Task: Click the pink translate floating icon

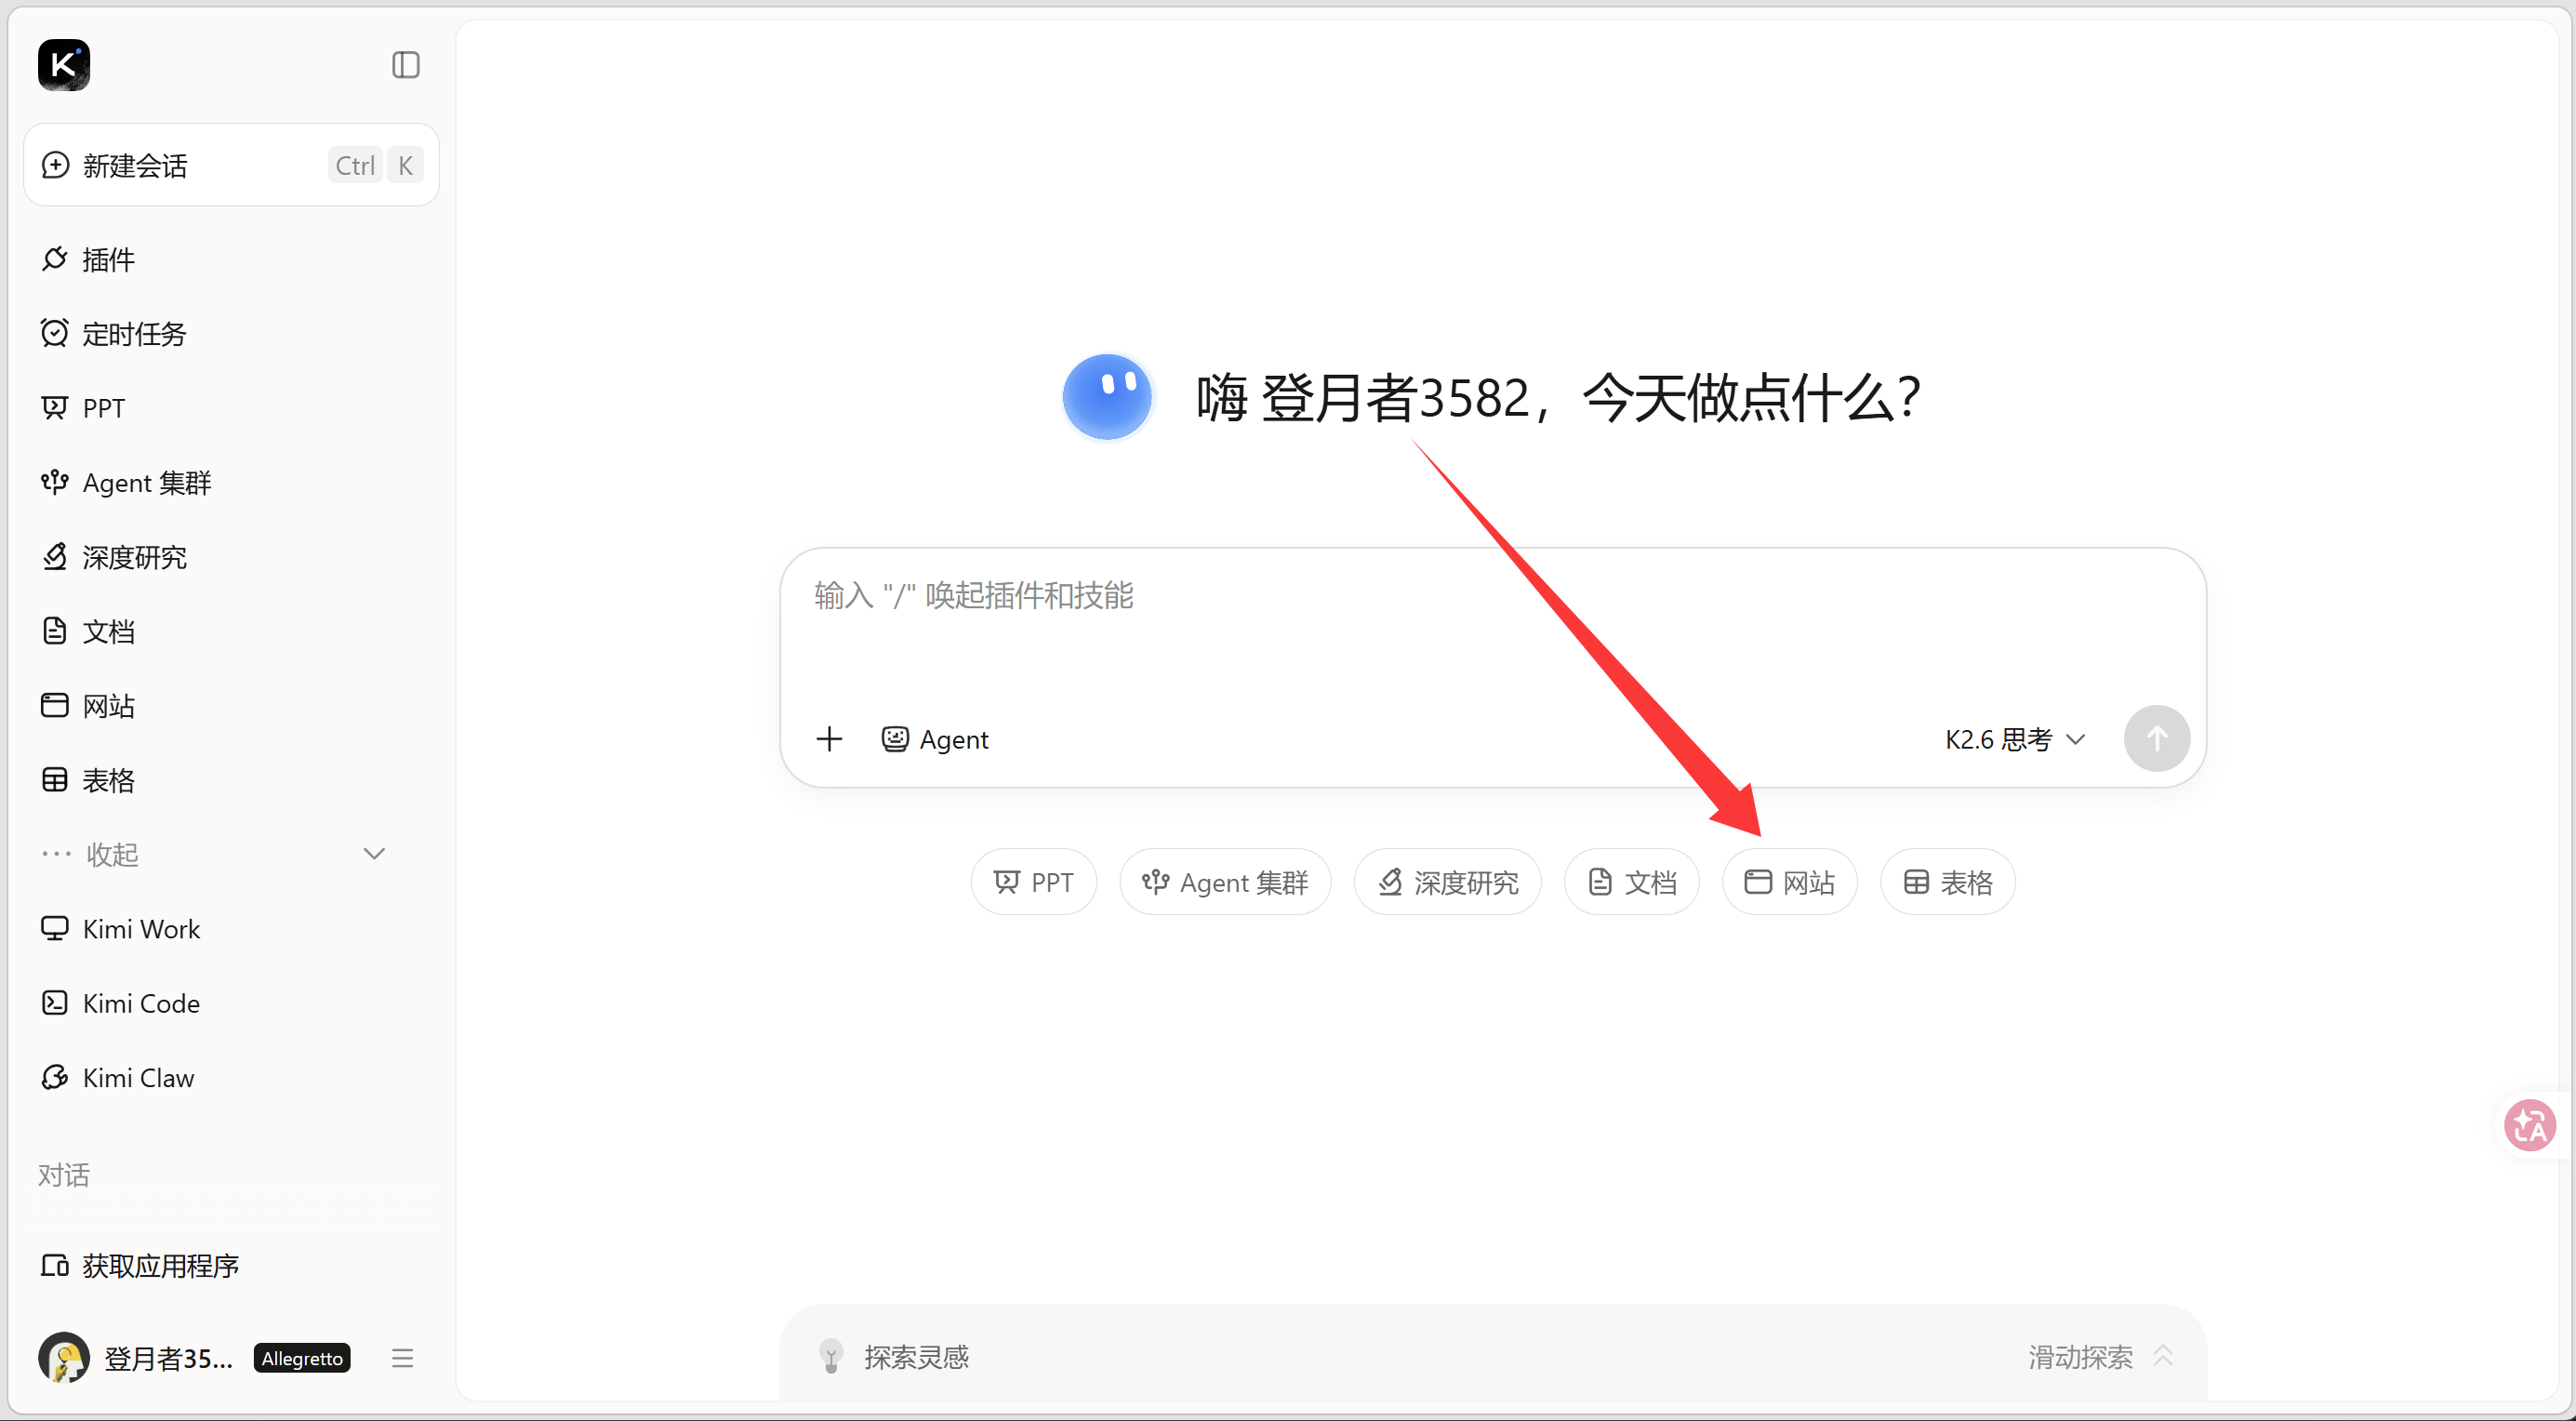Action: click(x=2530, y=1125)
